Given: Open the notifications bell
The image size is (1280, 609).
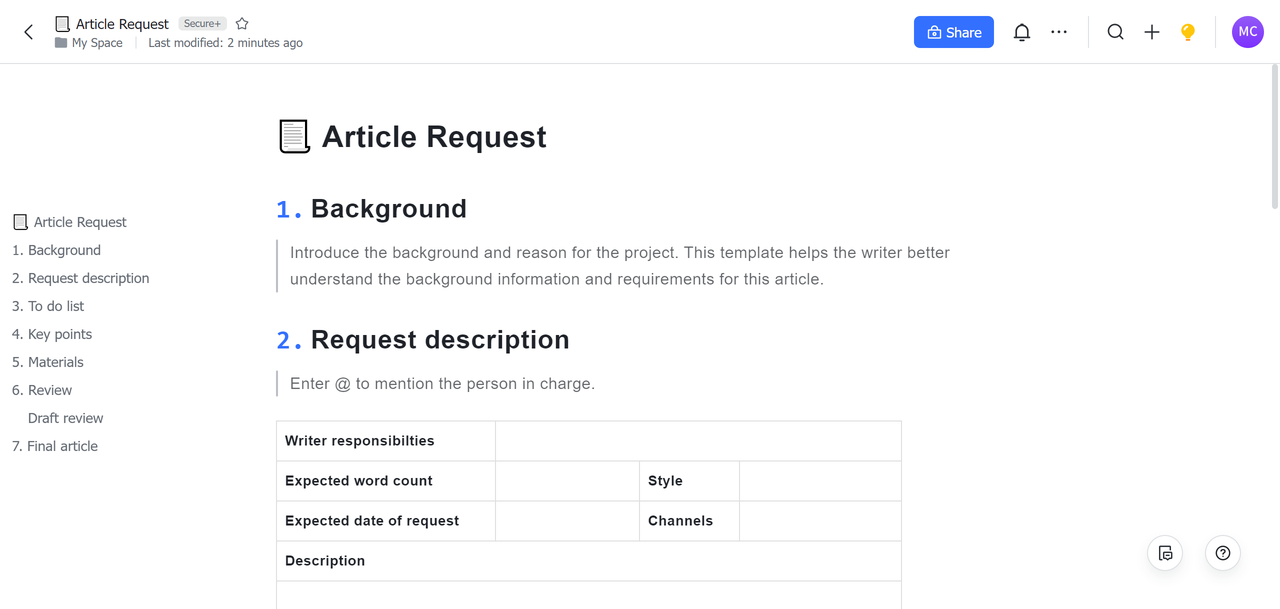Looking at the screenshot, I should pos(1021,32).
